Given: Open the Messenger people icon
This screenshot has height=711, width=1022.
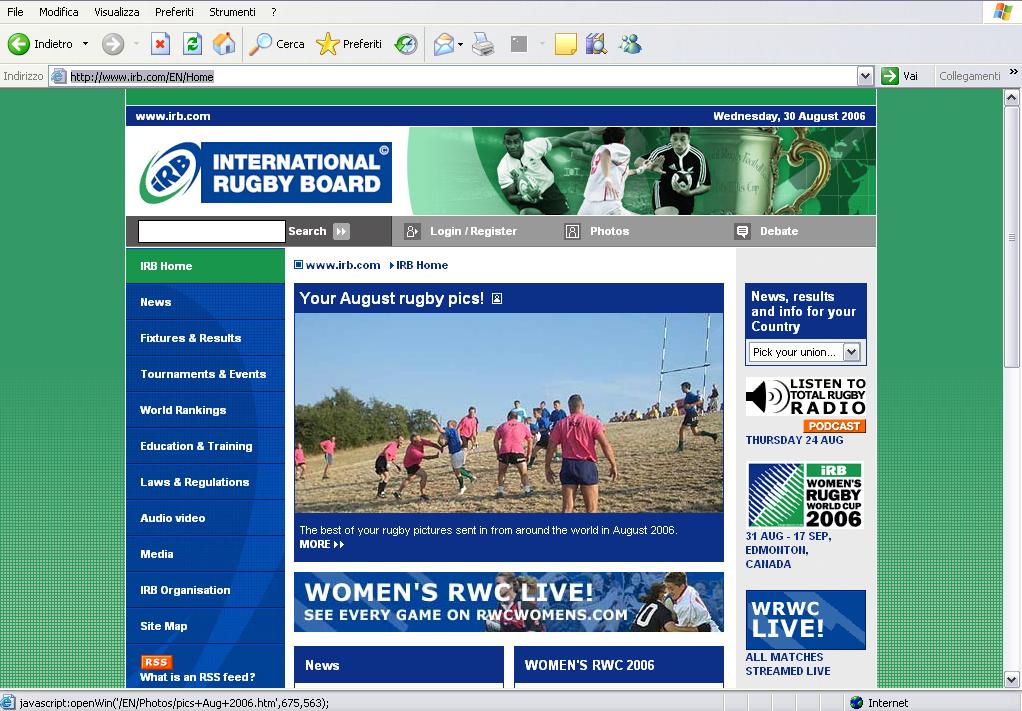Looking at the screenshot, I should pos(630,44).
